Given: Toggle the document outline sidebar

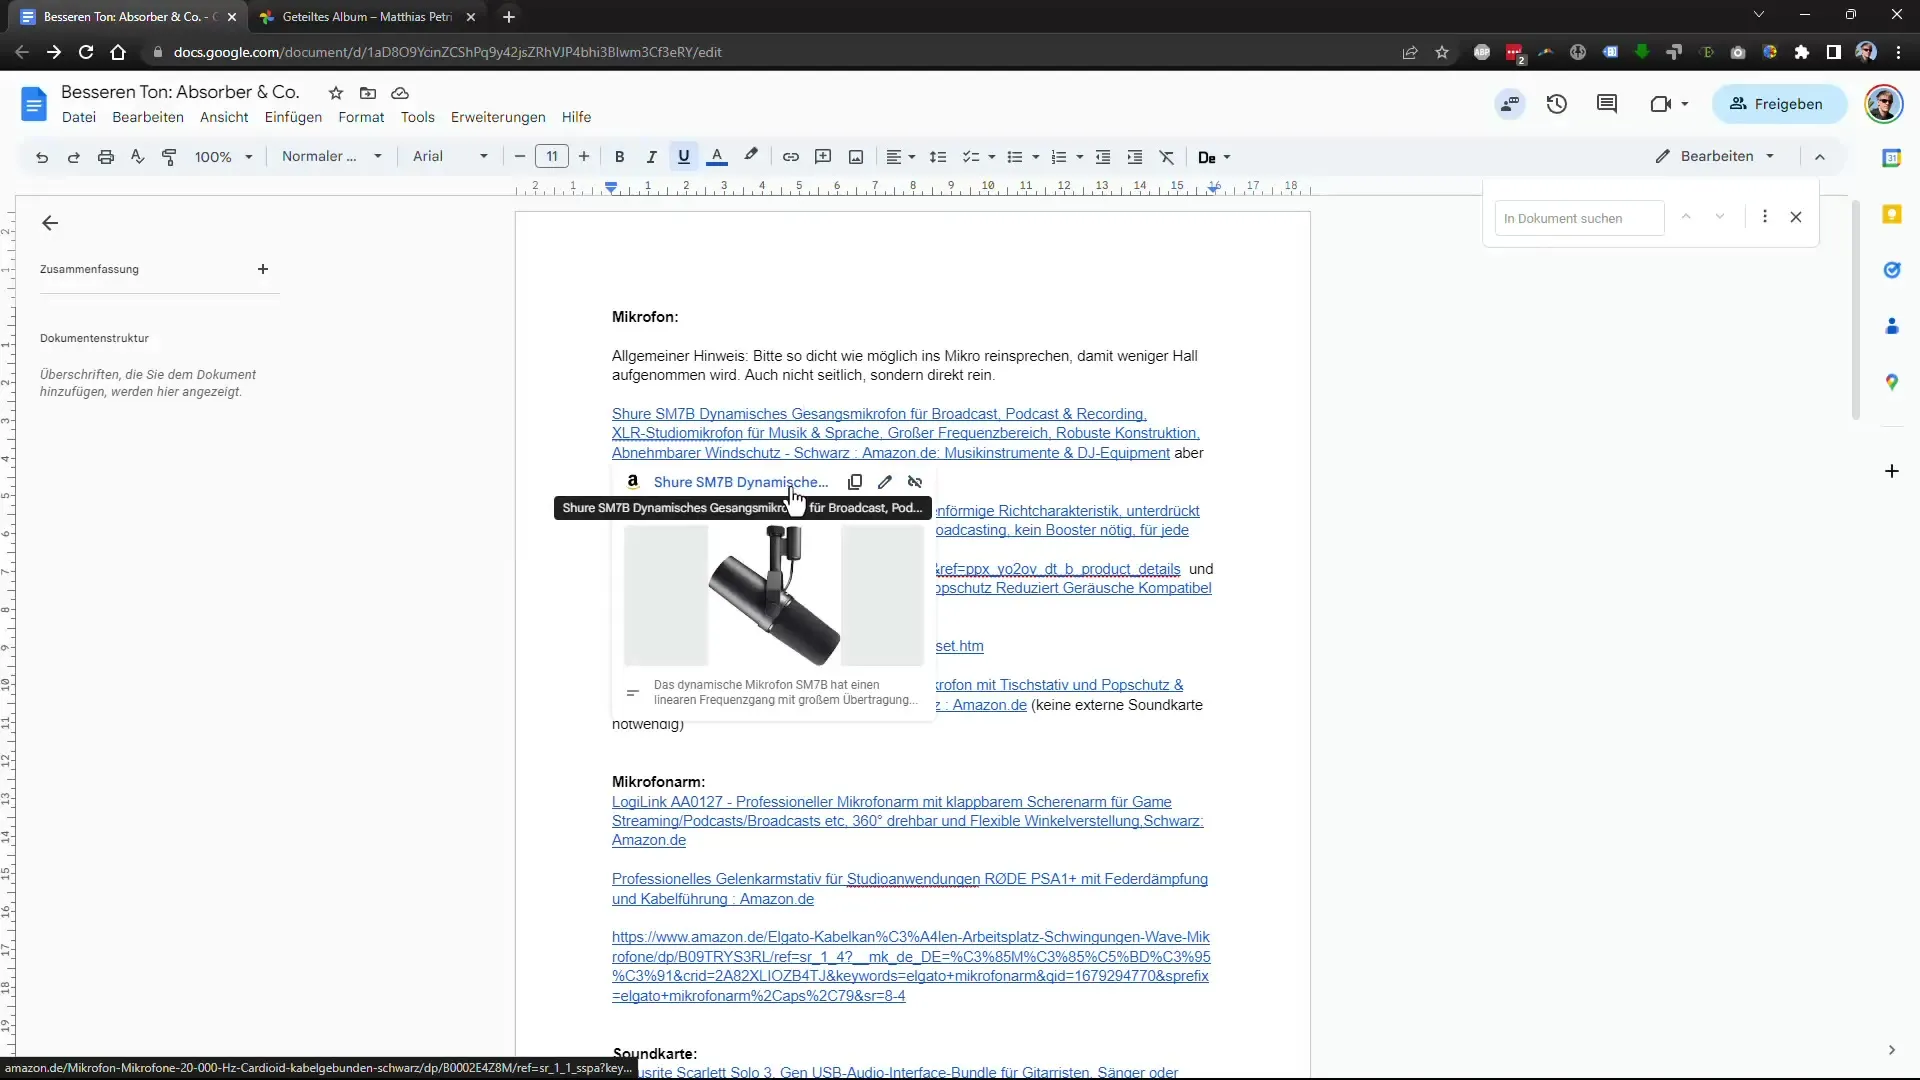Looking at the screenshot, I should 49,223.
